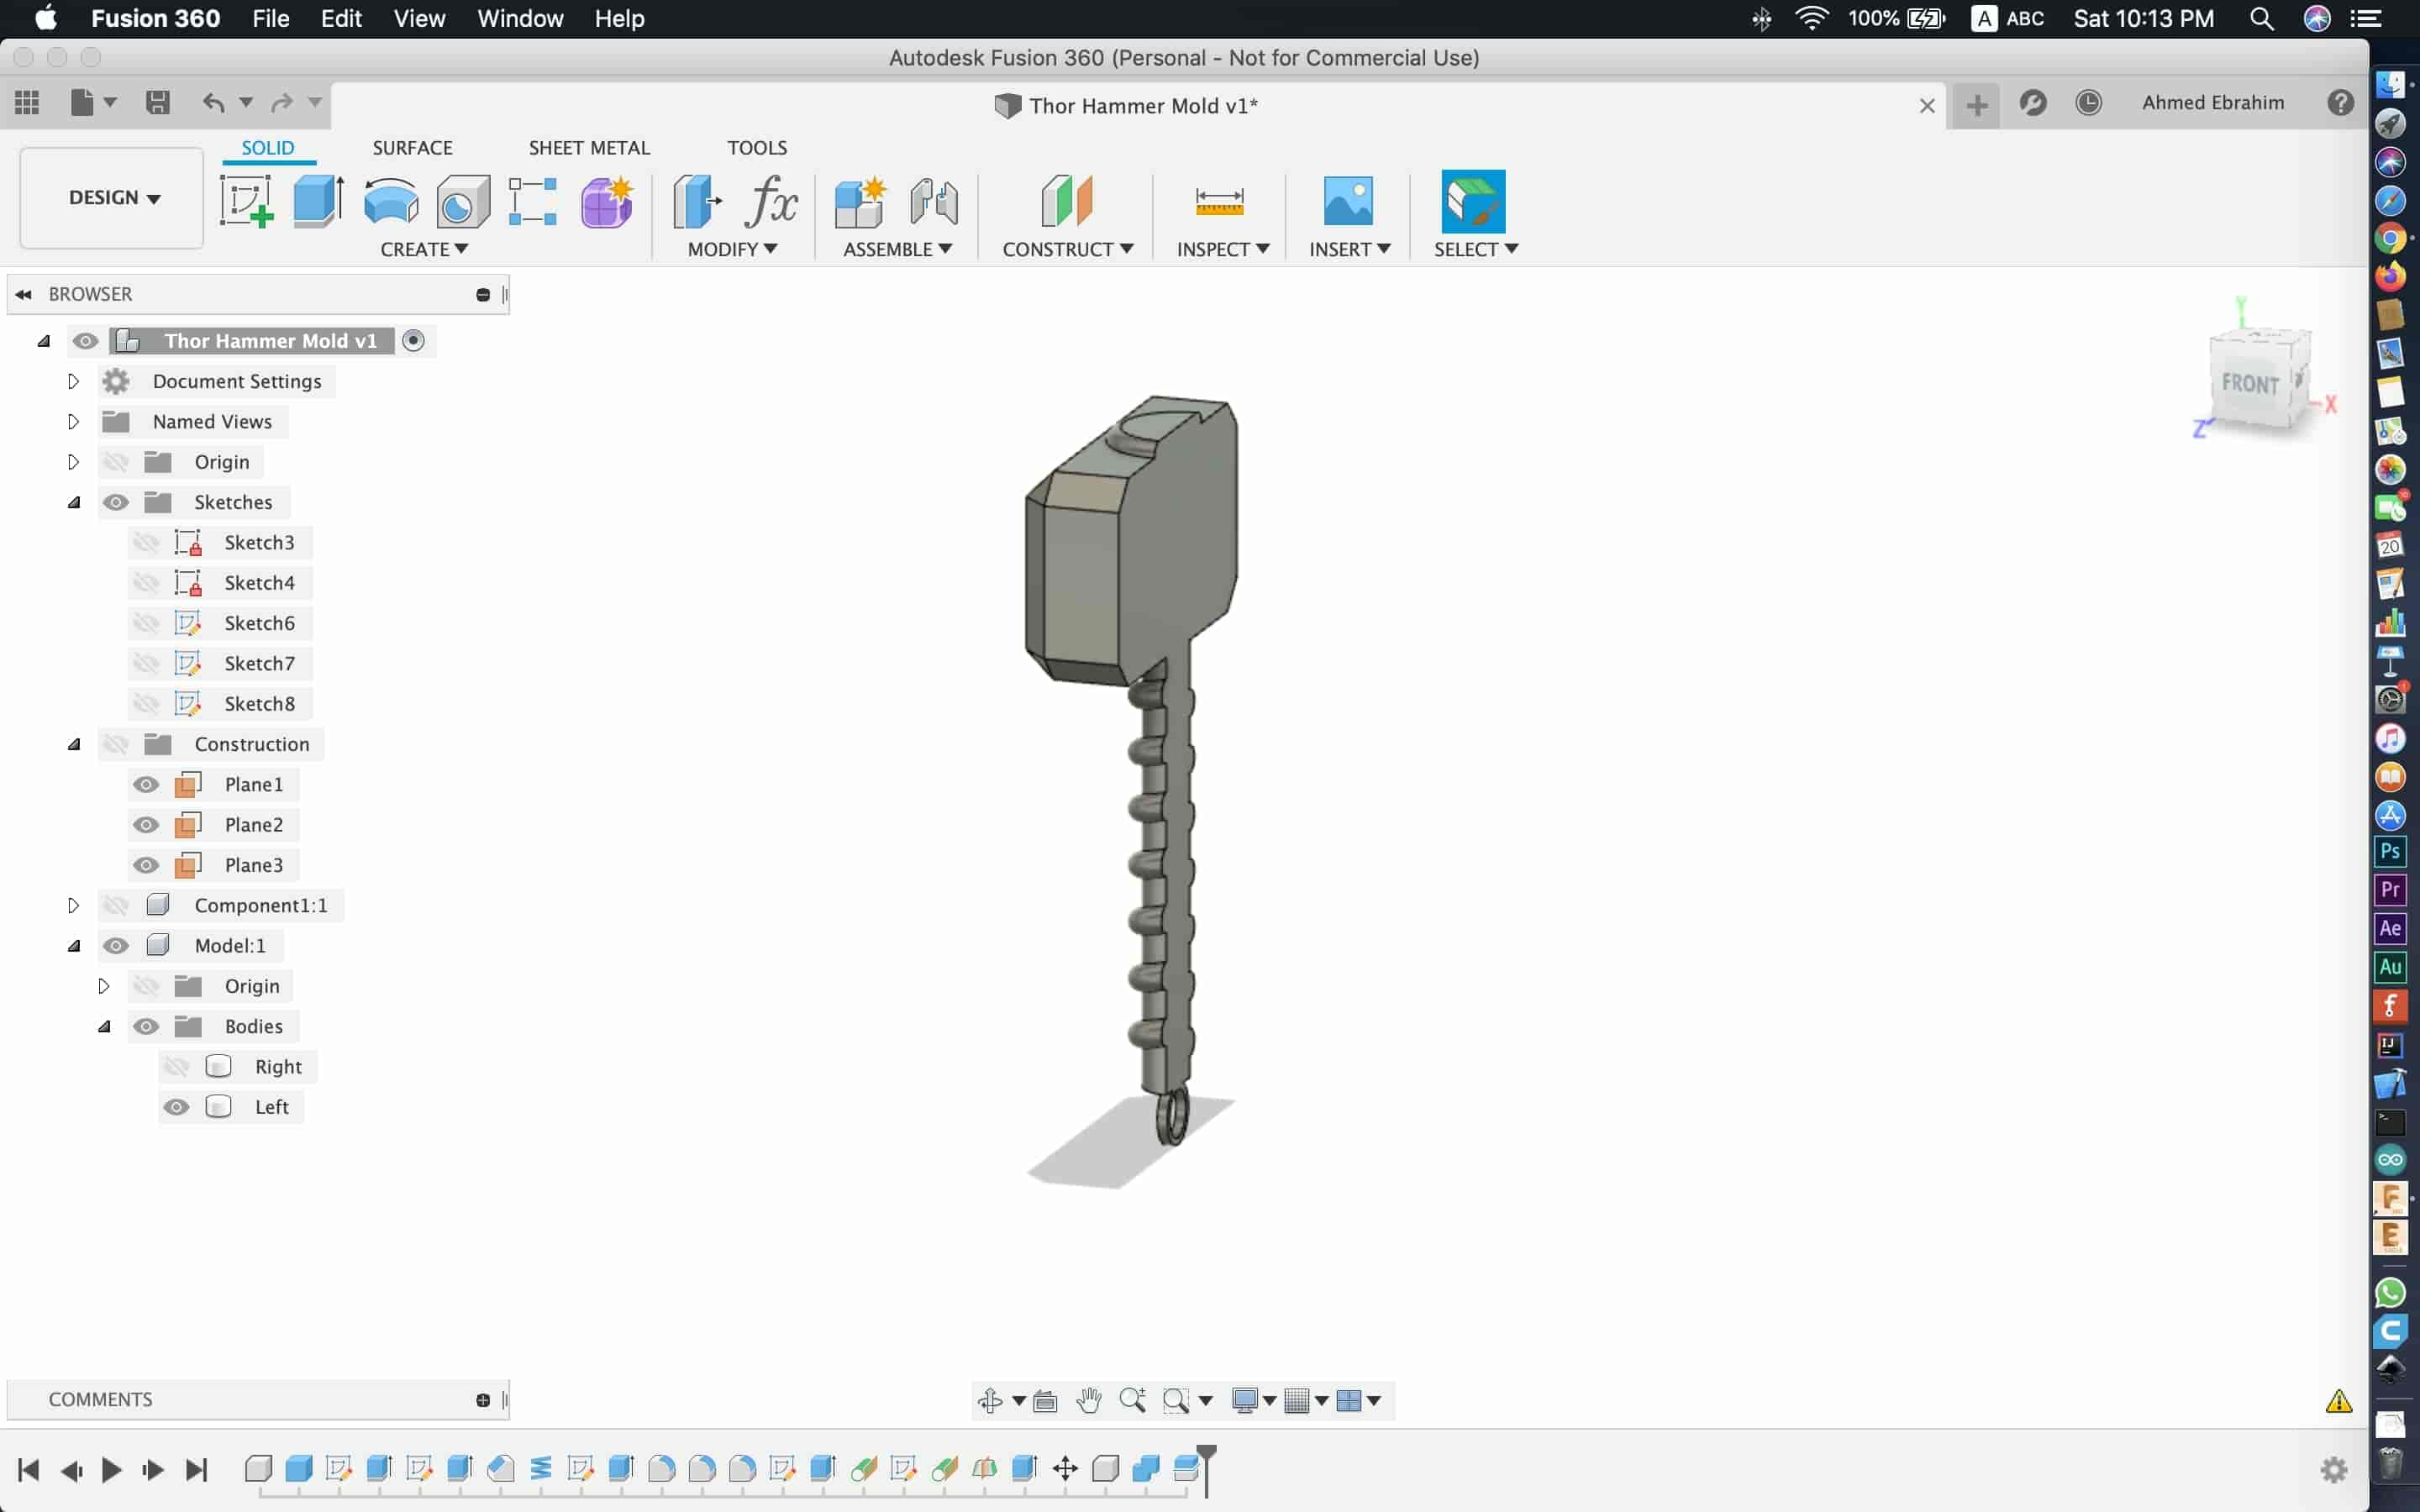The height and width of the screenshot is (1512, 2420).
Task: Show Component1:1 via eye icon
Action: [x=116, y=905]
